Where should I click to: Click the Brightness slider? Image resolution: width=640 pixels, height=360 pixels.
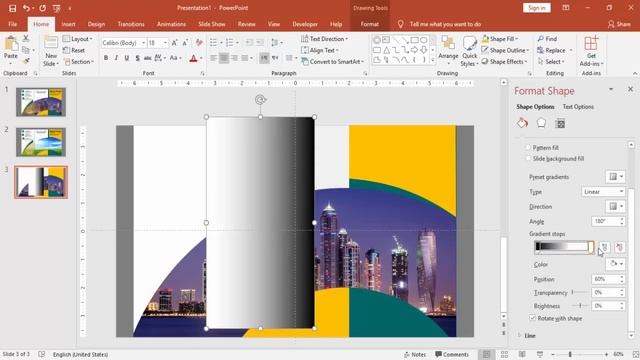(x=580, y=305)
